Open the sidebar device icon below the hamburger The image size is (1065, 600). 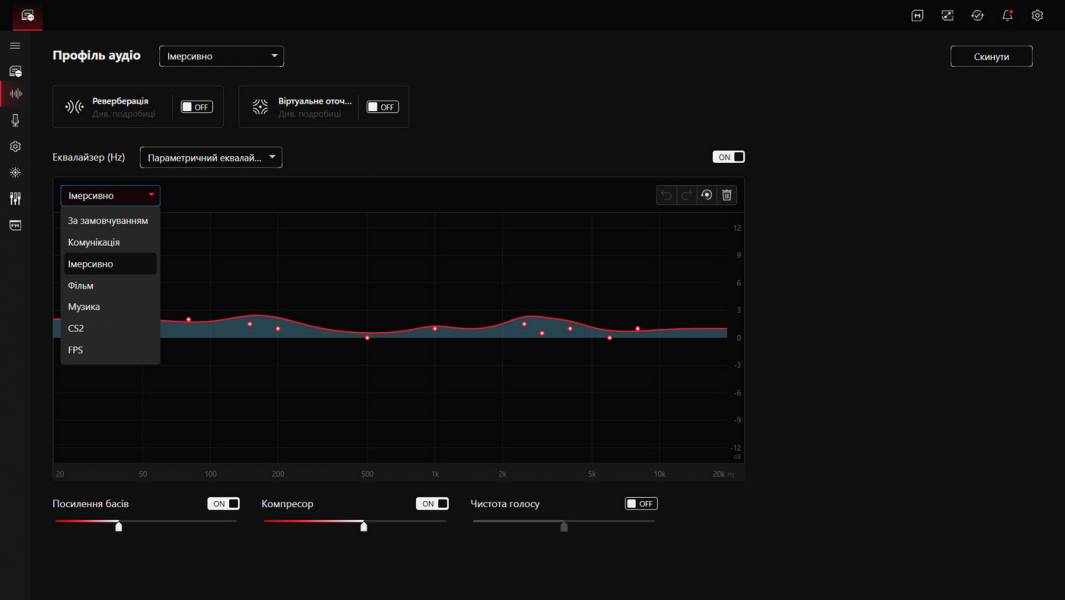(x=15, y=71)
